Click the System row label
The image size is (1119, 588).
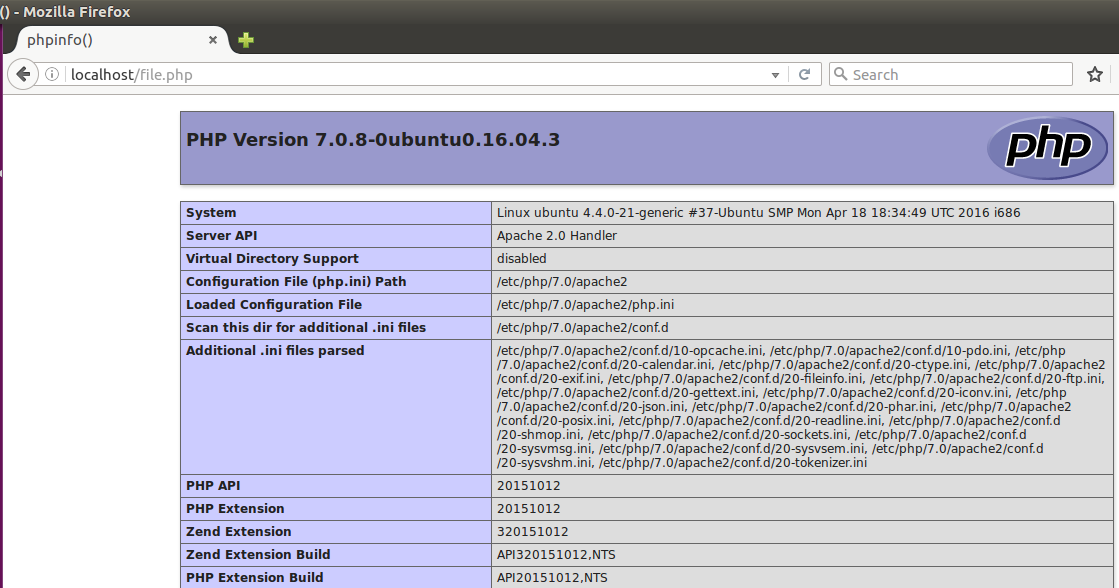click(x=211, y=213)
